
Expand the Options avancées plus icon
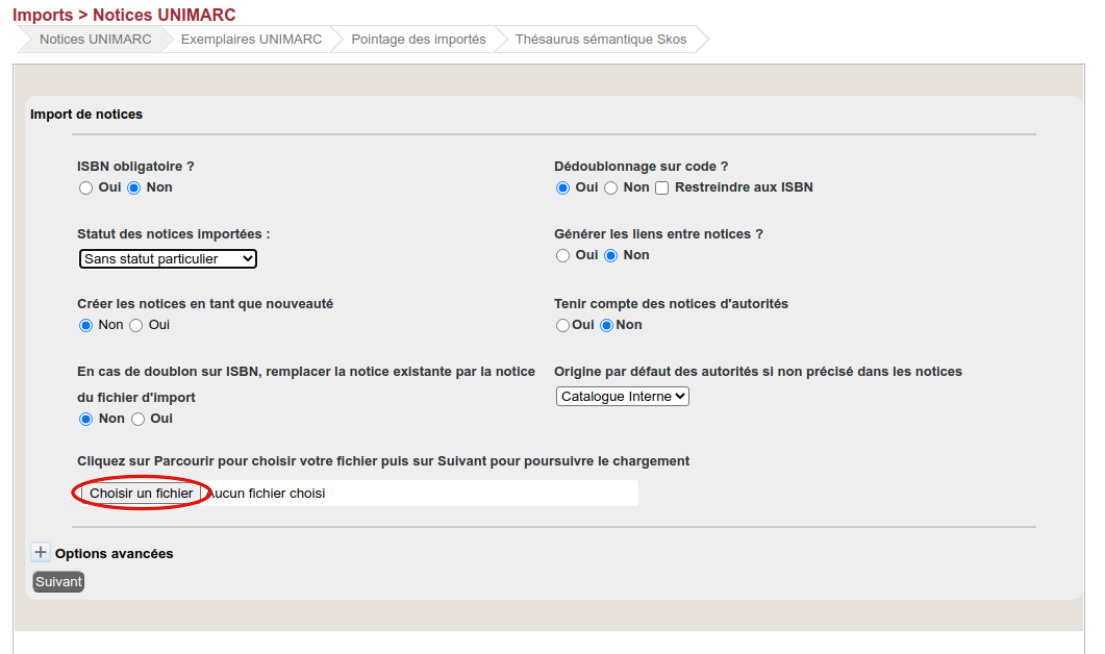click(41, 552)
